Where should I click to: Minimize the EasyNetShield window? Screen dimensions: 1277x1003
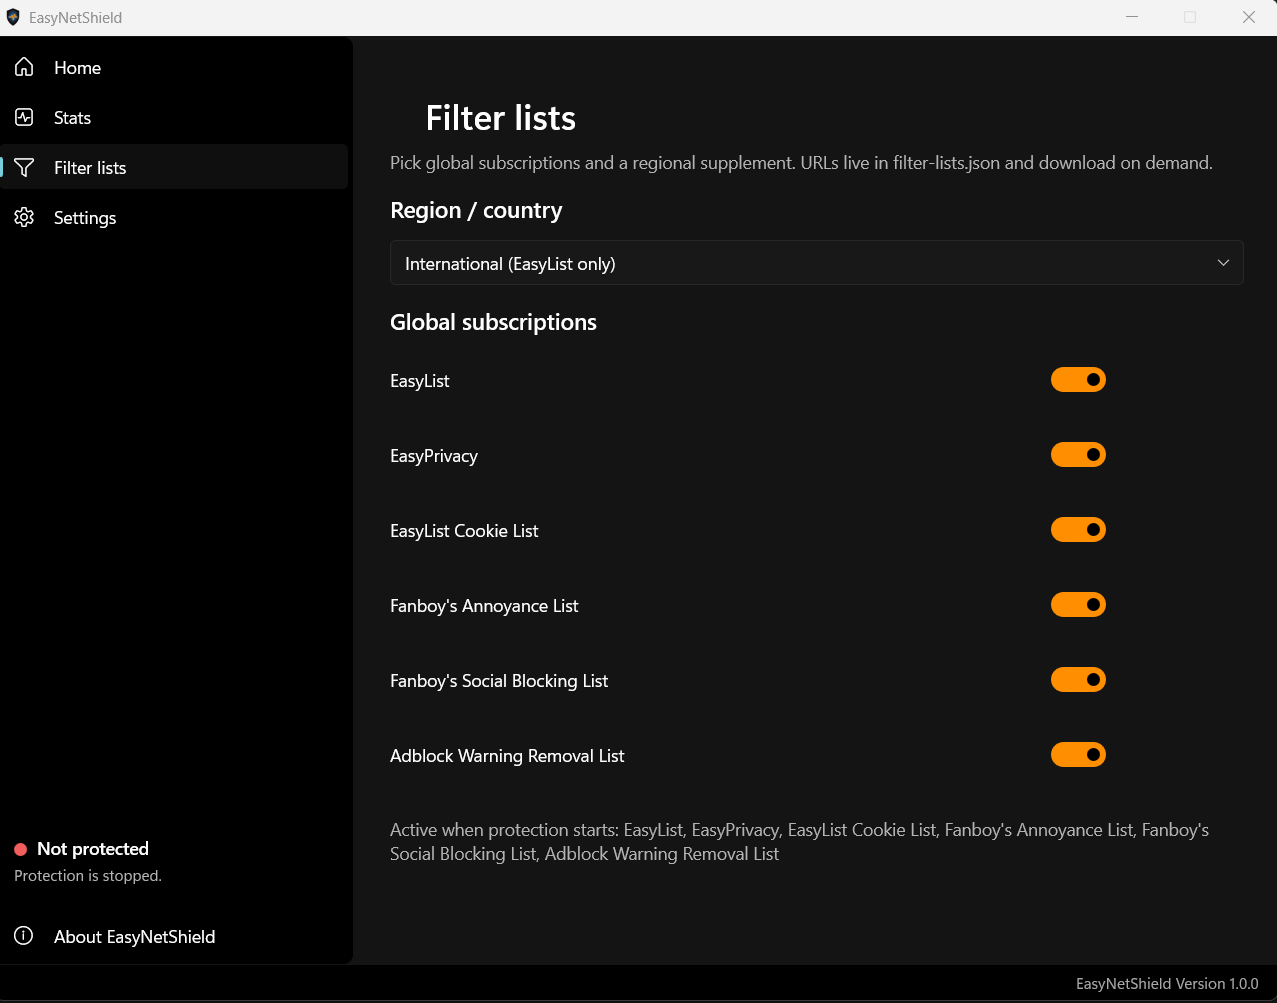point(1132,17)
